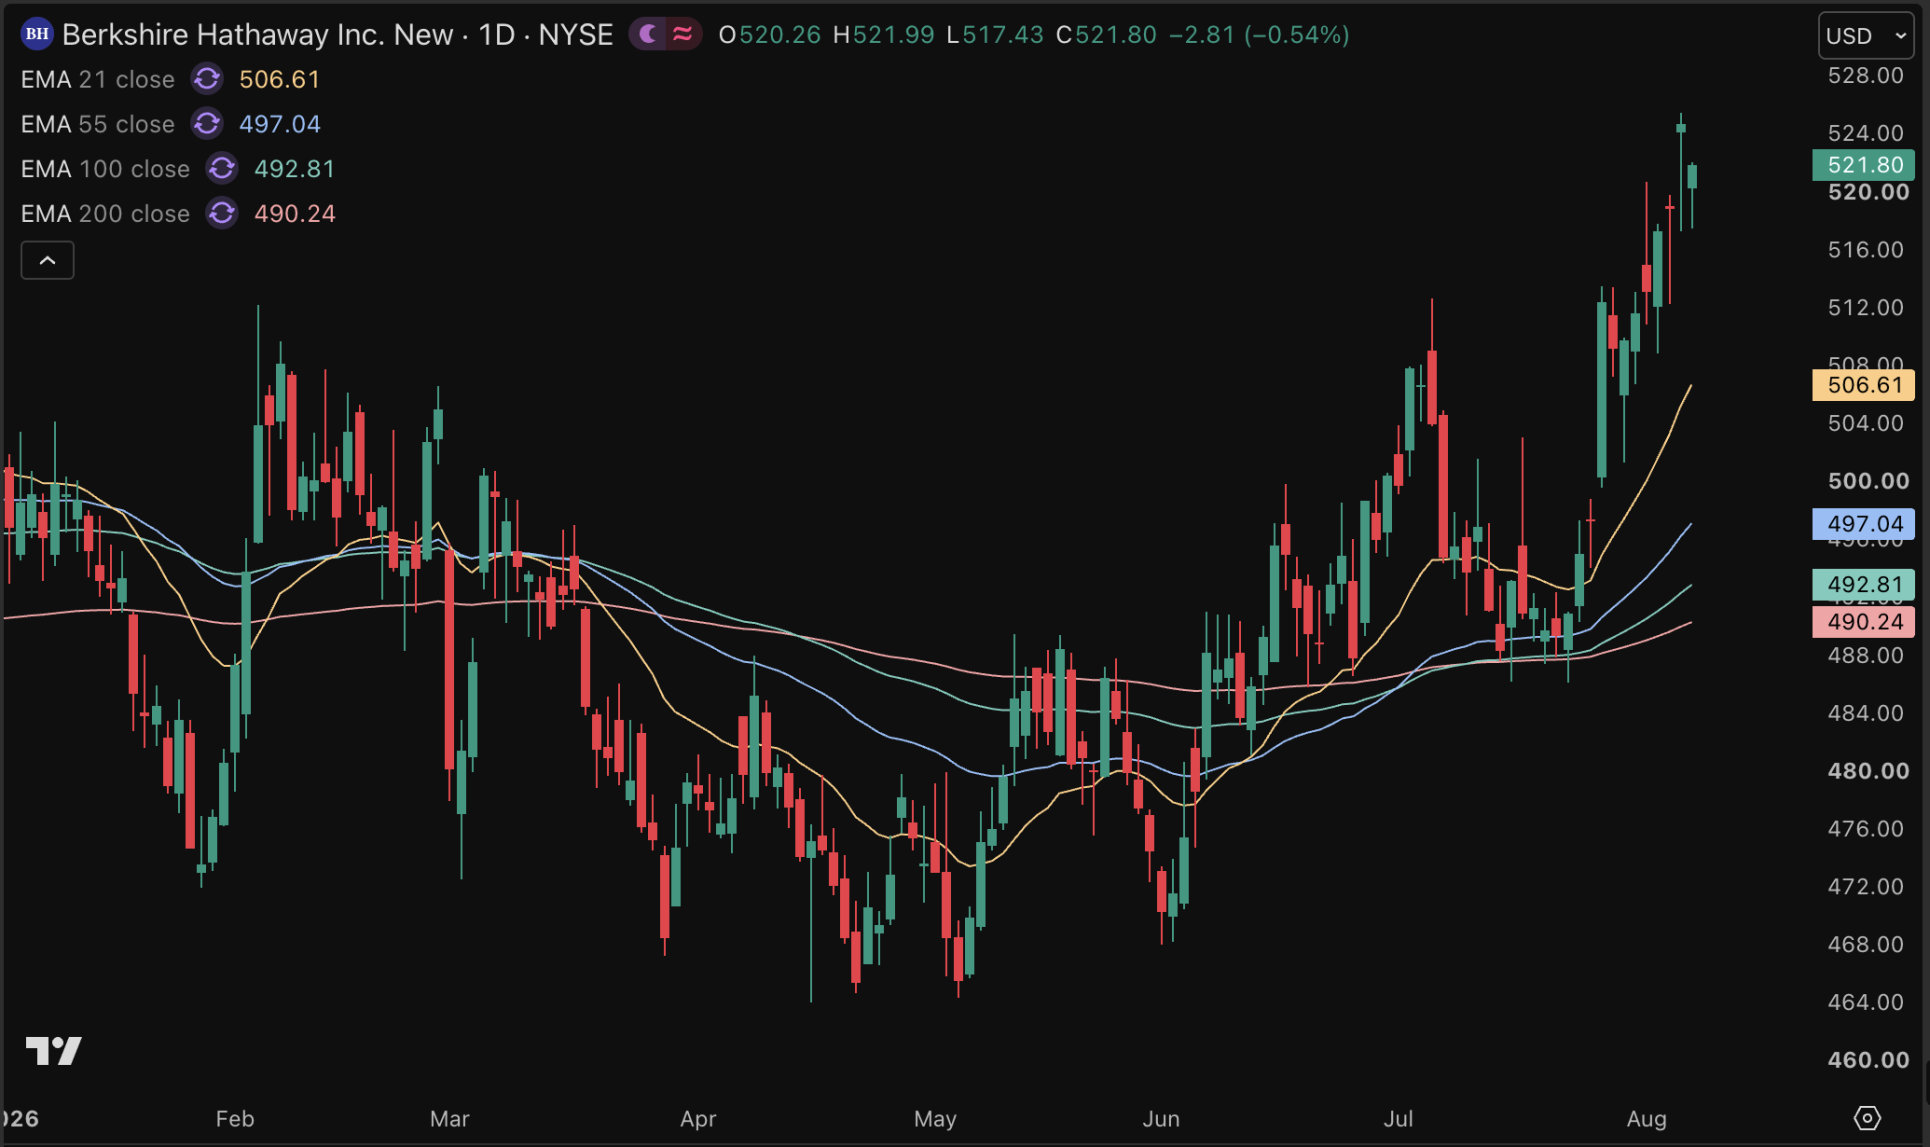Image resolution: width=1930 pixels, height=1147 pixels.
Task: Click the 524.00 price axis label
Action: tap(1866, 133)
